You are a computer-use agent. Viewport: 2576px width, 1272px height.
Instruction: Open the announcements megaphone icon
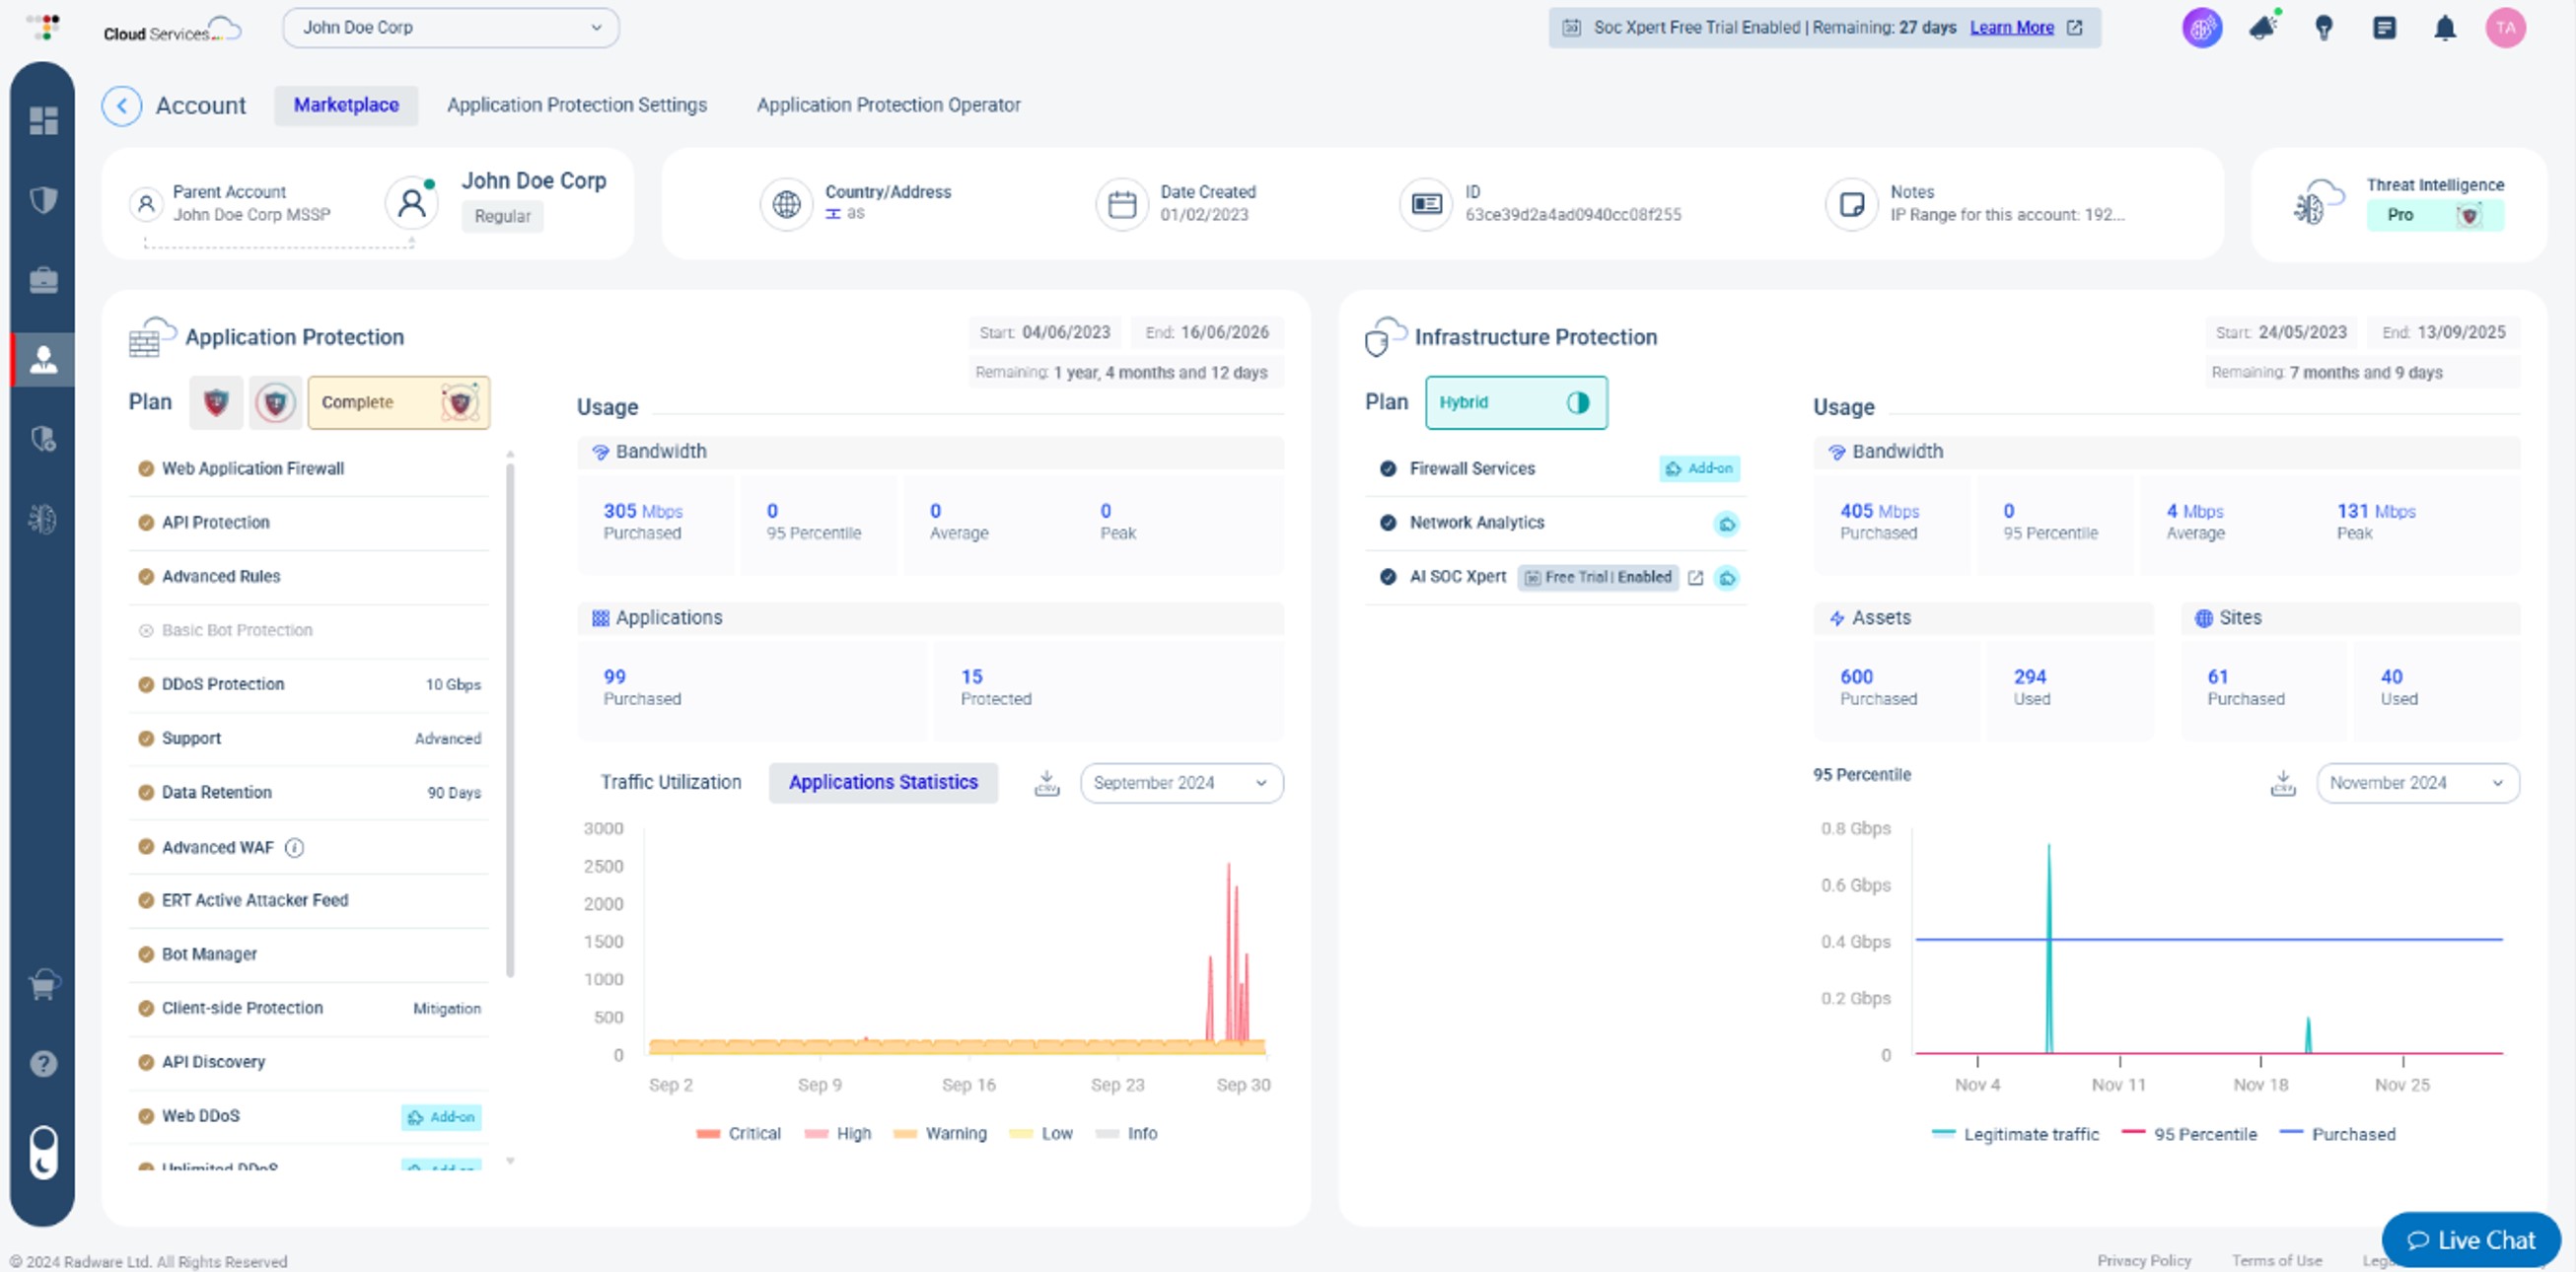pyautogui.click(x=2263, y=27)
